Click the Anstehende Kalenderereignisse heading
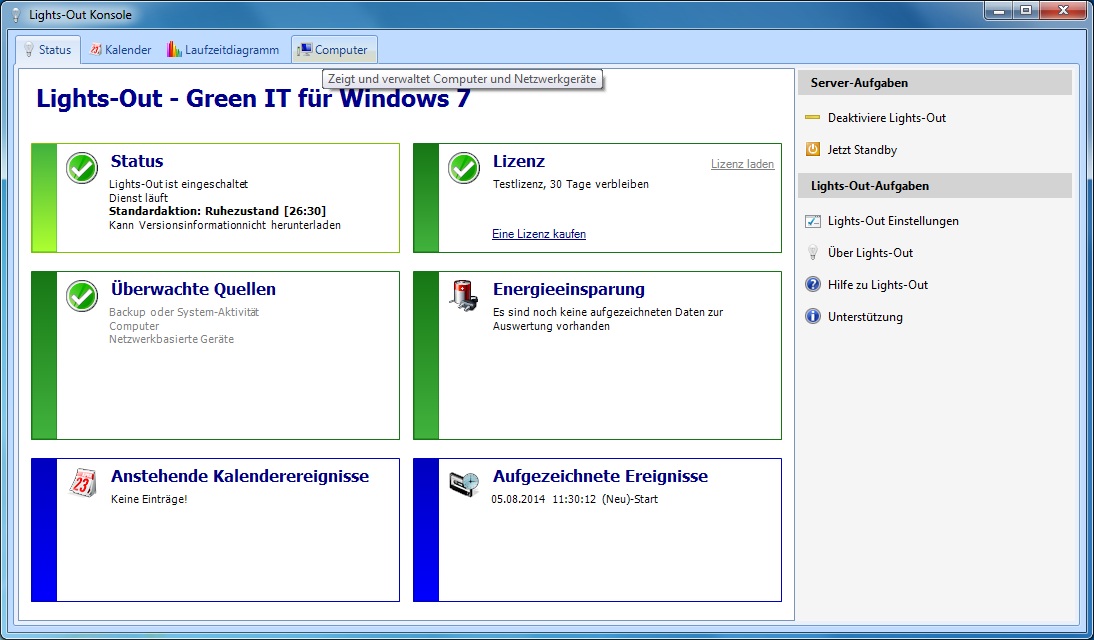The height and width of the screenshot is (640, 1094). pyautogui.click(x=240, y=476)
